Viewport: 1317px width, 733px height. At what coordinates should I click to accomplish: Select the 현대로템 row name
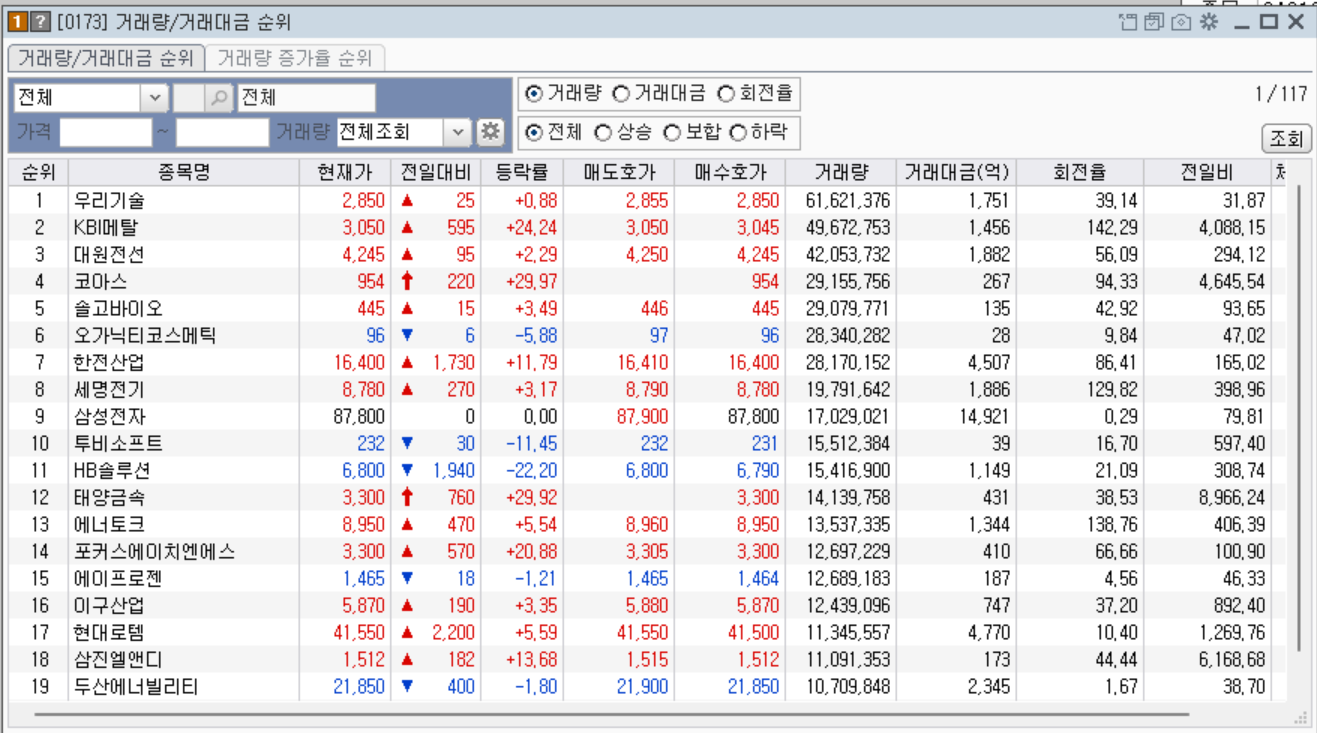tap(109, 633)
